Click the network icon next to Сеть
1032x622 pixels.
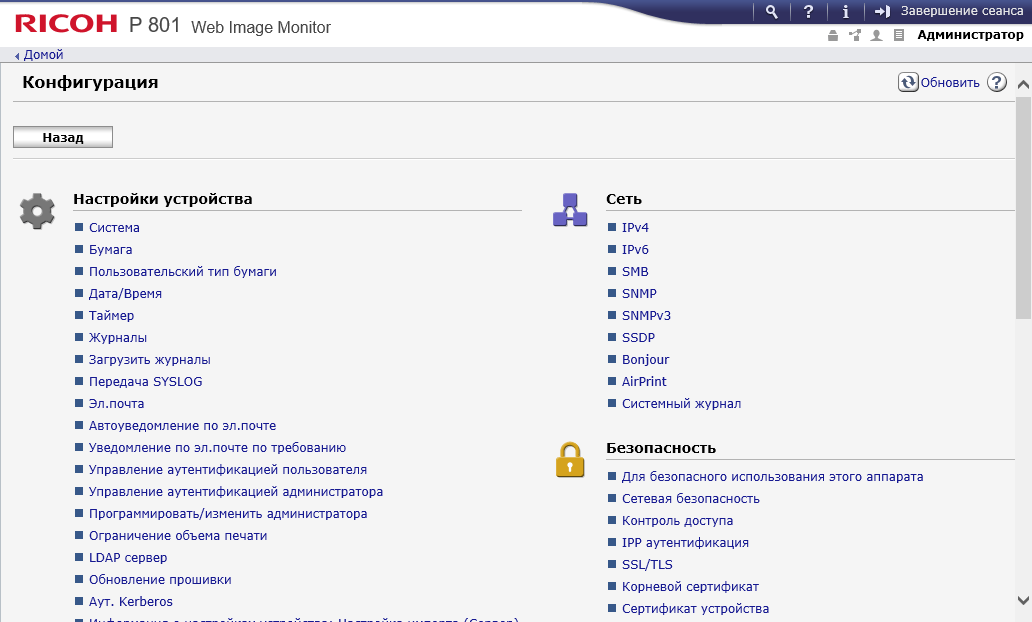tap(570, 210)
